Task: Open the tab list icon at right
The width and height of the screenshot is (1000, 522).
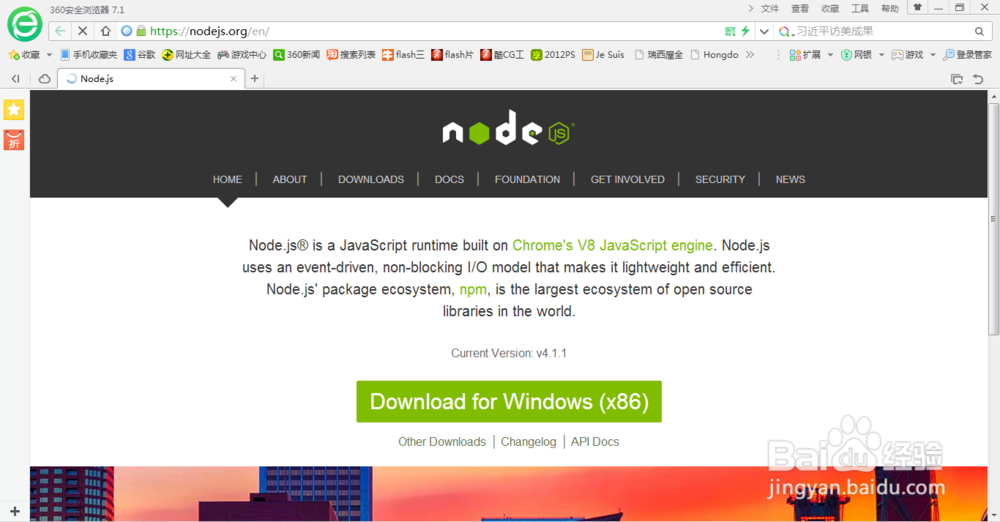Action: coord(957,79)
